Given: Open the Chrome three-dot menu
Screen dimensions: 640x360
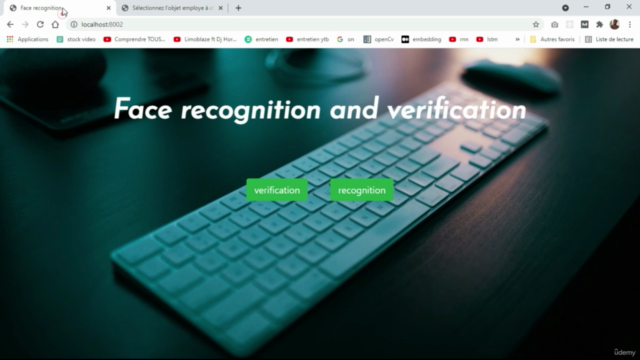Looking at the screenshot, I should (x=630, y=24).
